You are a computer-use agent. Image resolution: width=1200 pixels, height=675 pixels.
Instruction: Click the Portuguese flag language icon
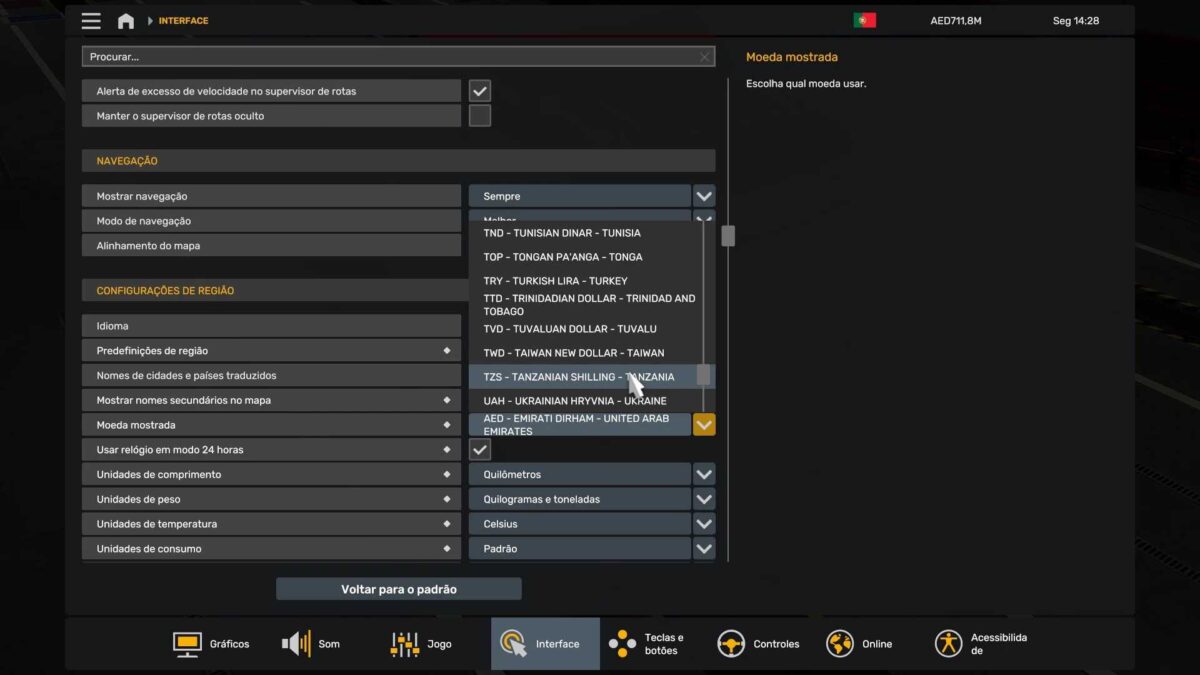[864, 20]
